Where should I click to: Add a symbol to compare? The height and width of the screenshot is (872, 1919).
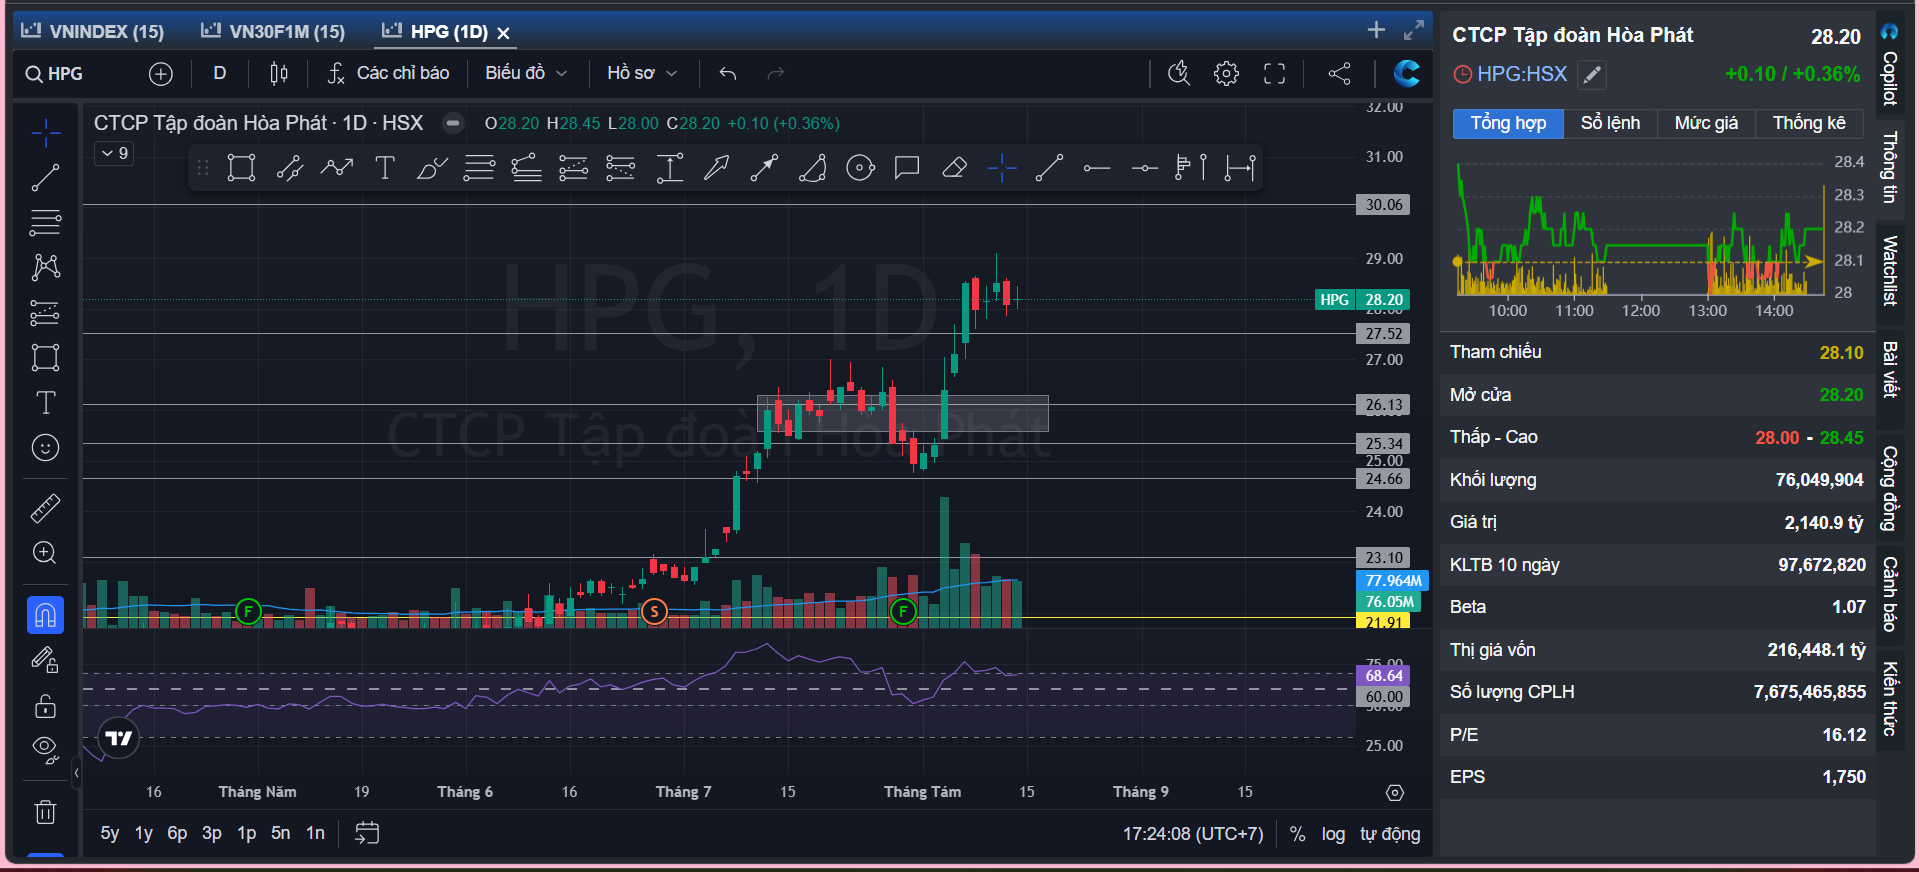[x=160, y=74]
